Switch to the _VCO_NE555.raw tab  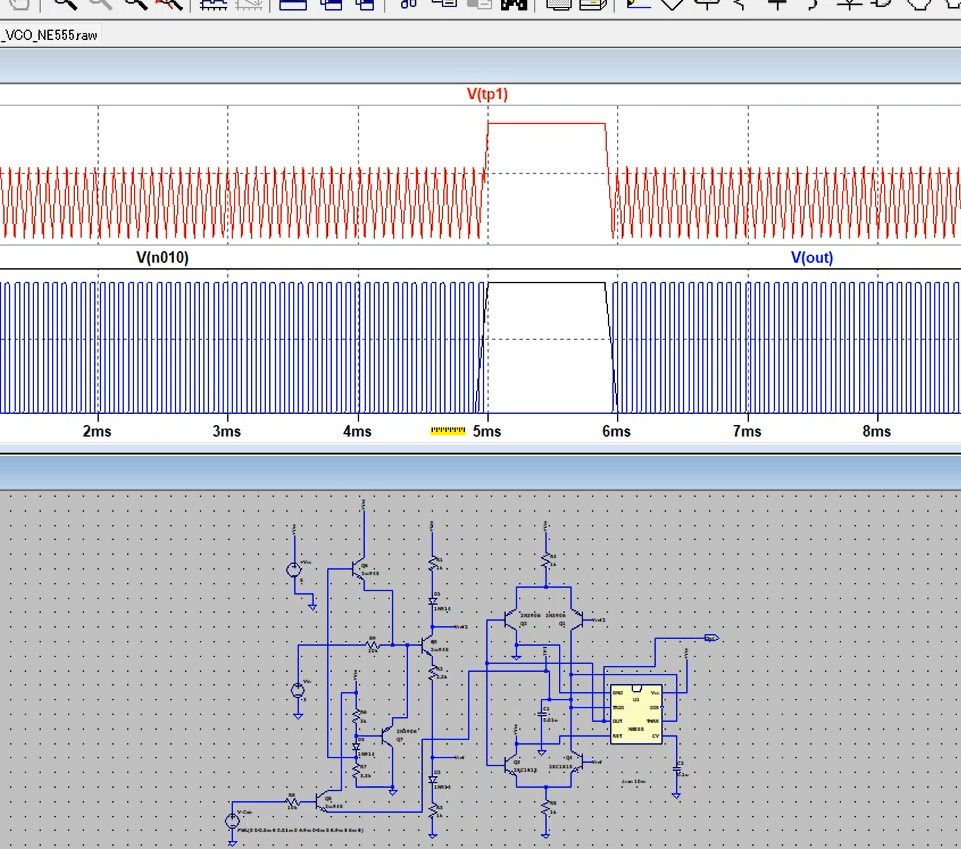(x=50, y=35)
